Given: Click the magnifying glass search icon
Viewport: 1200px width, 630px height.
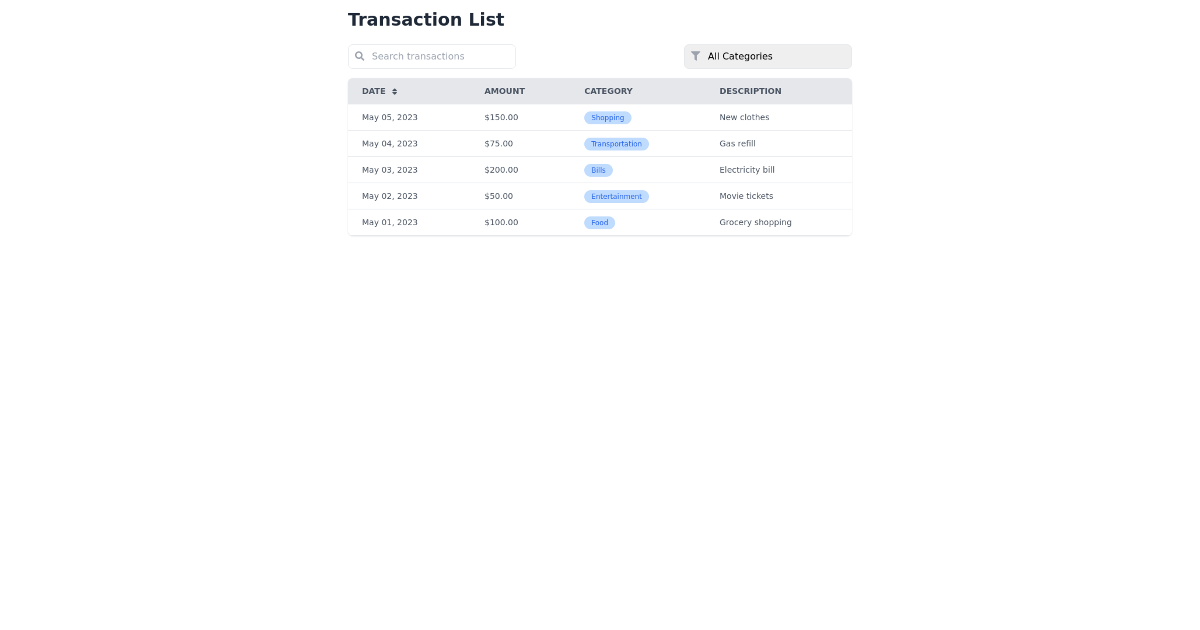Looking at the screenshot, I should (360, 56).
